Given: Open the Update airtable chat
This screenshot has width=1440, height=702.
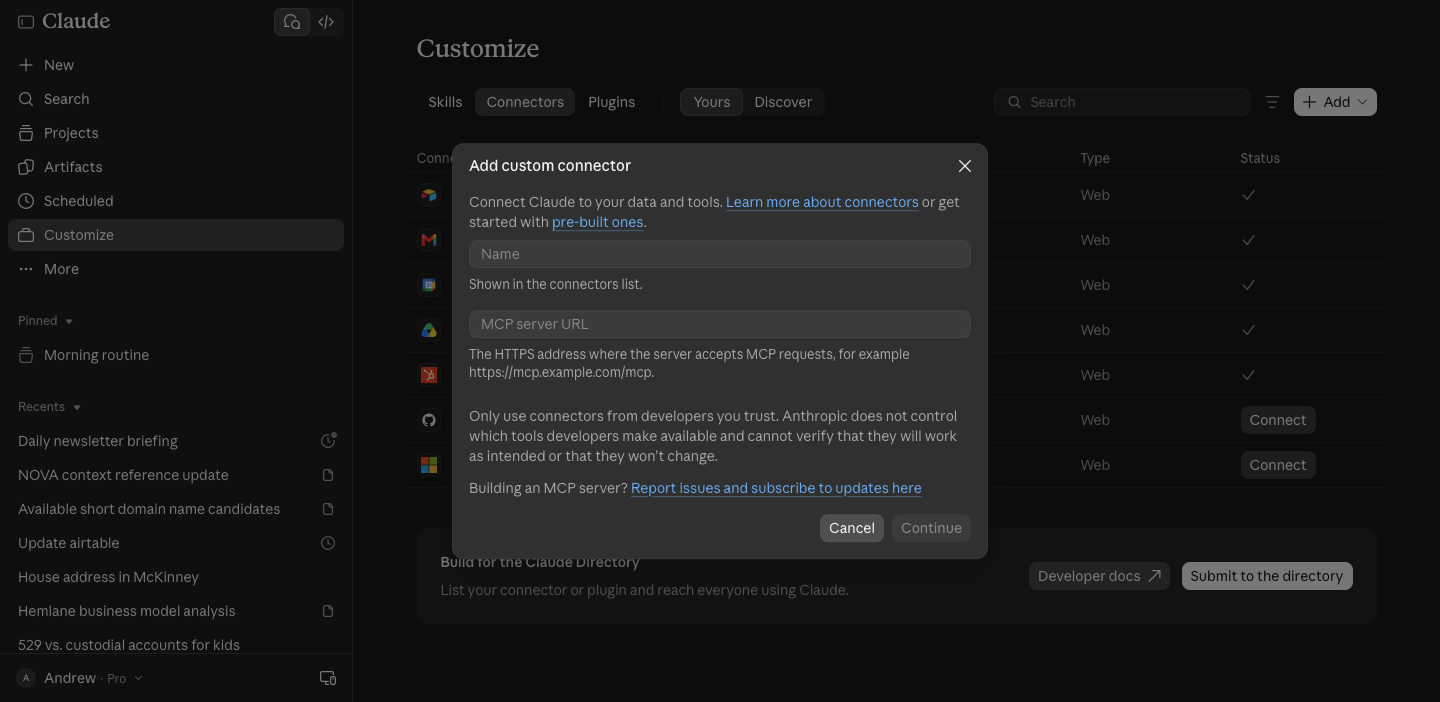Looking at the screenshot, I should click(x=69, y=543).
